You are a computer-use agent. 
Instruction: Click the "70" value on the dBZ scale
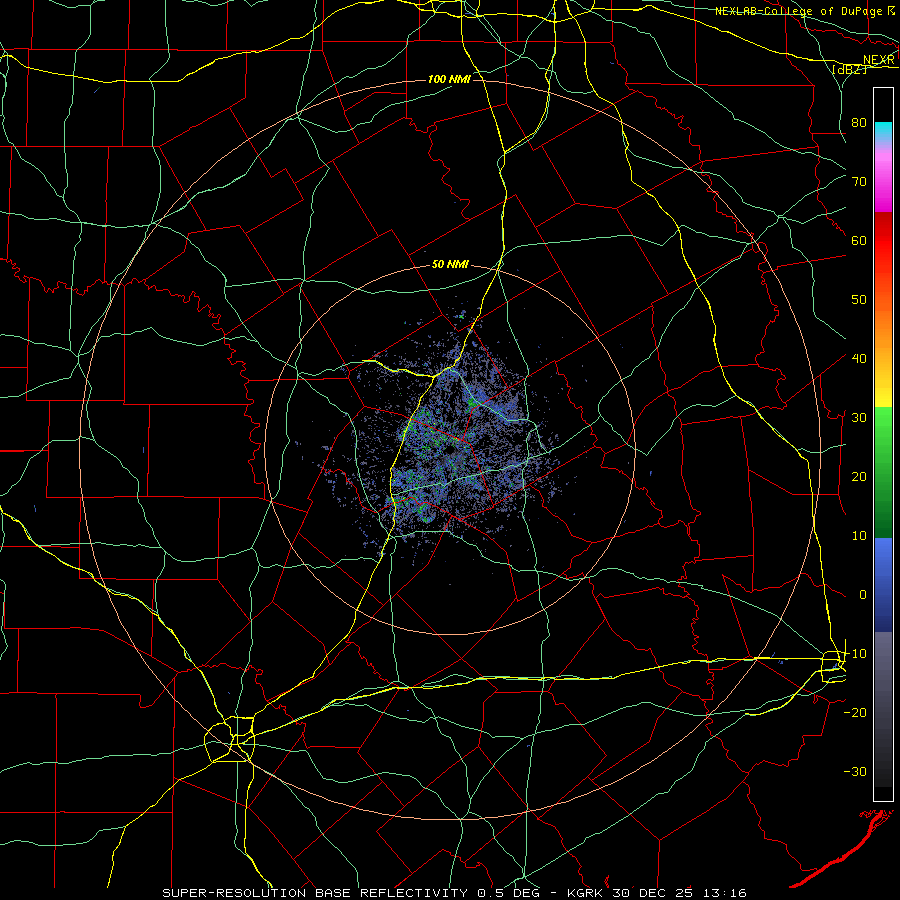coord(859,181)
